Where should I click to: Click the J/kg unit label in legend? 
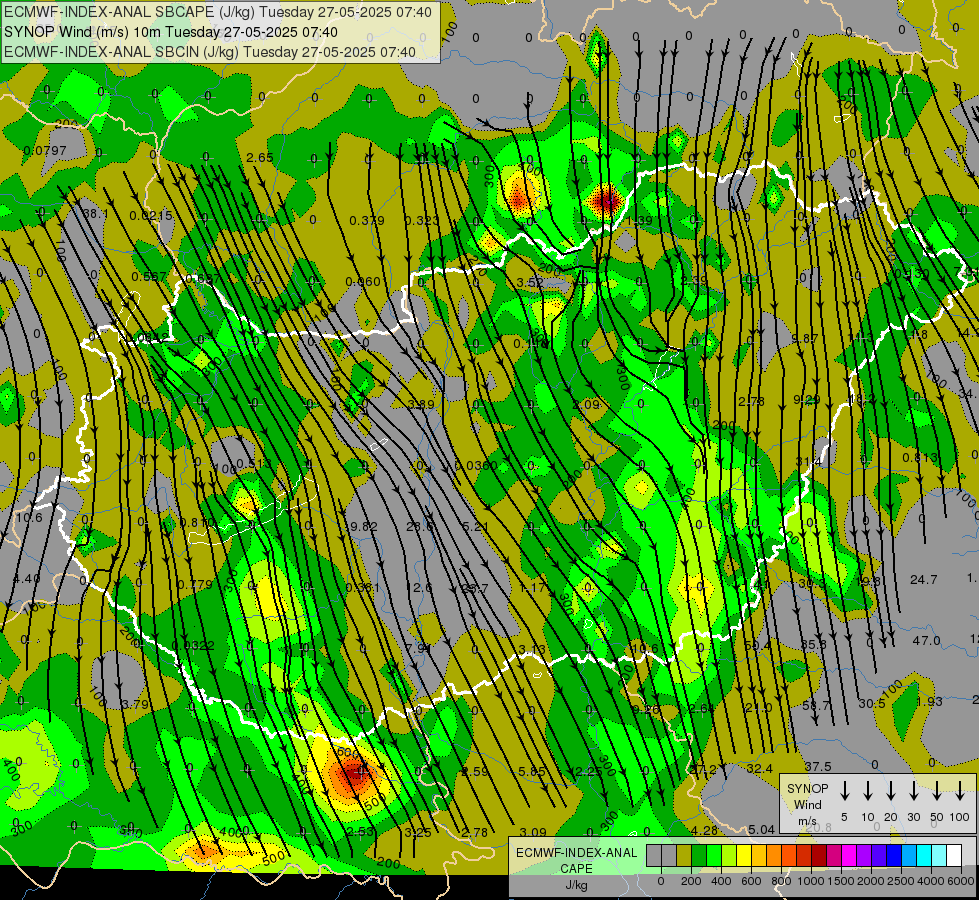tap(576, 885)
